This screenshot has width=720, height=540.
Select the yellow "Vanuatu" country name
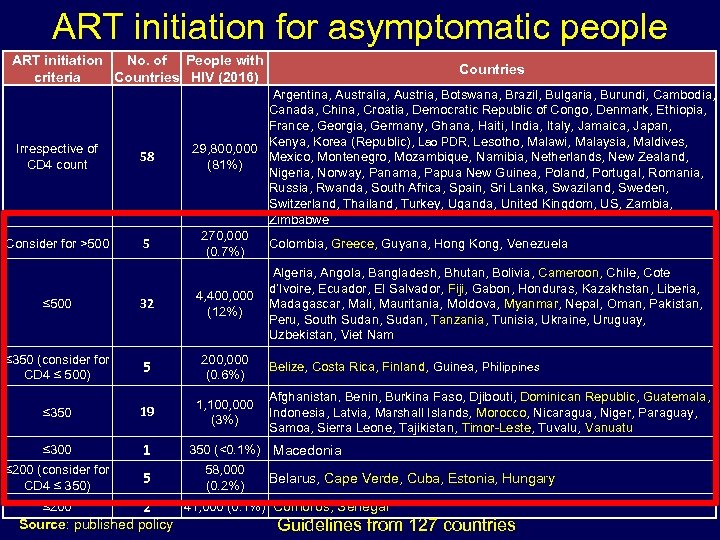pos(609,428)
